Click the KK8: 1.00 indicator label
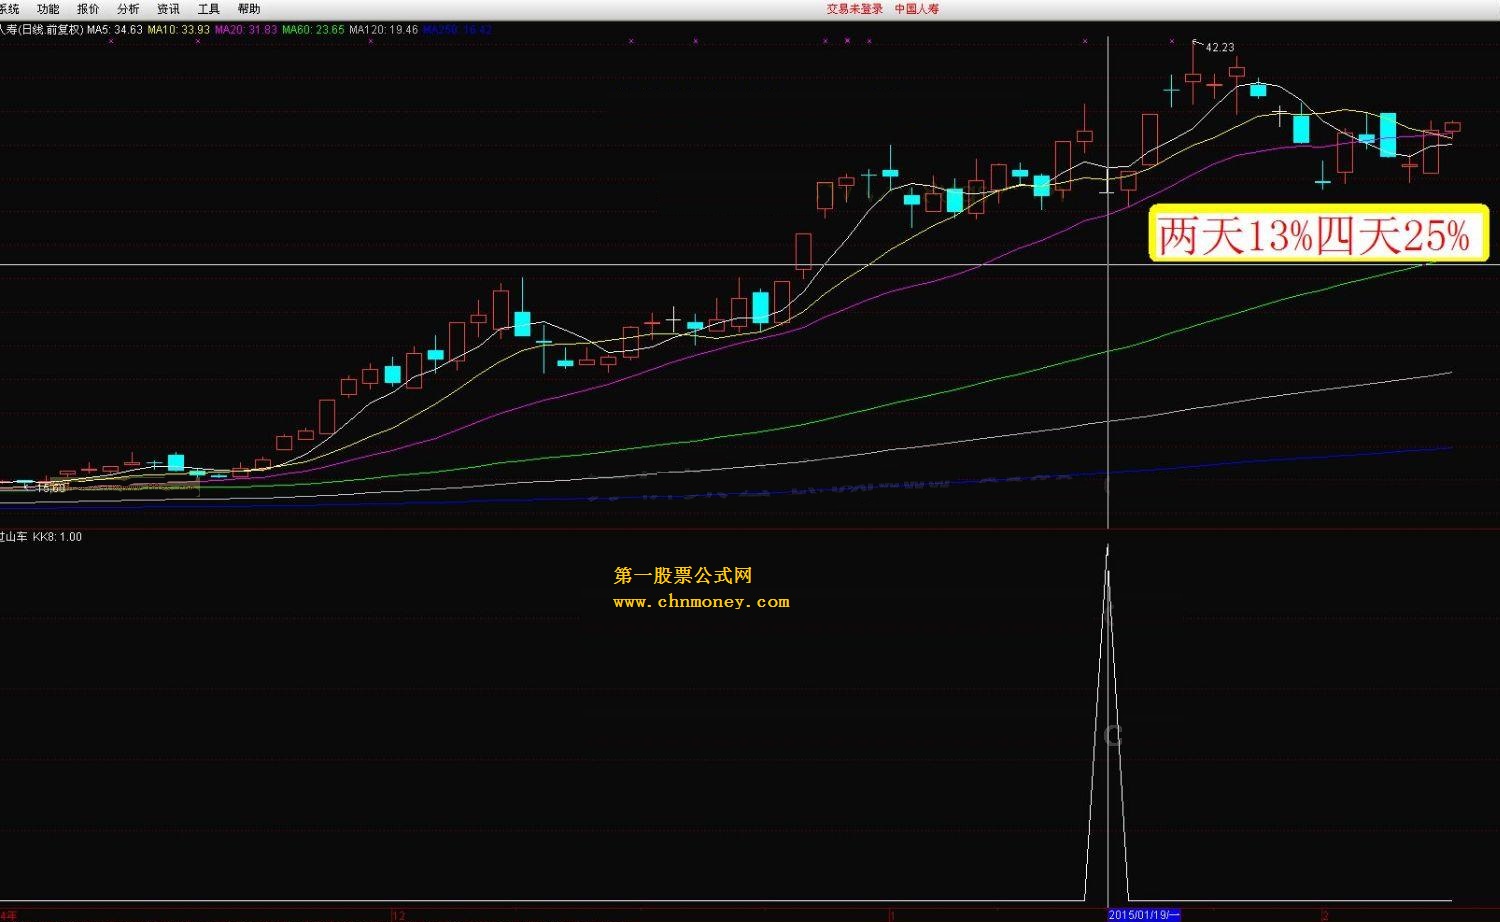Screen dimensions: 1500x922 [57, 537]
